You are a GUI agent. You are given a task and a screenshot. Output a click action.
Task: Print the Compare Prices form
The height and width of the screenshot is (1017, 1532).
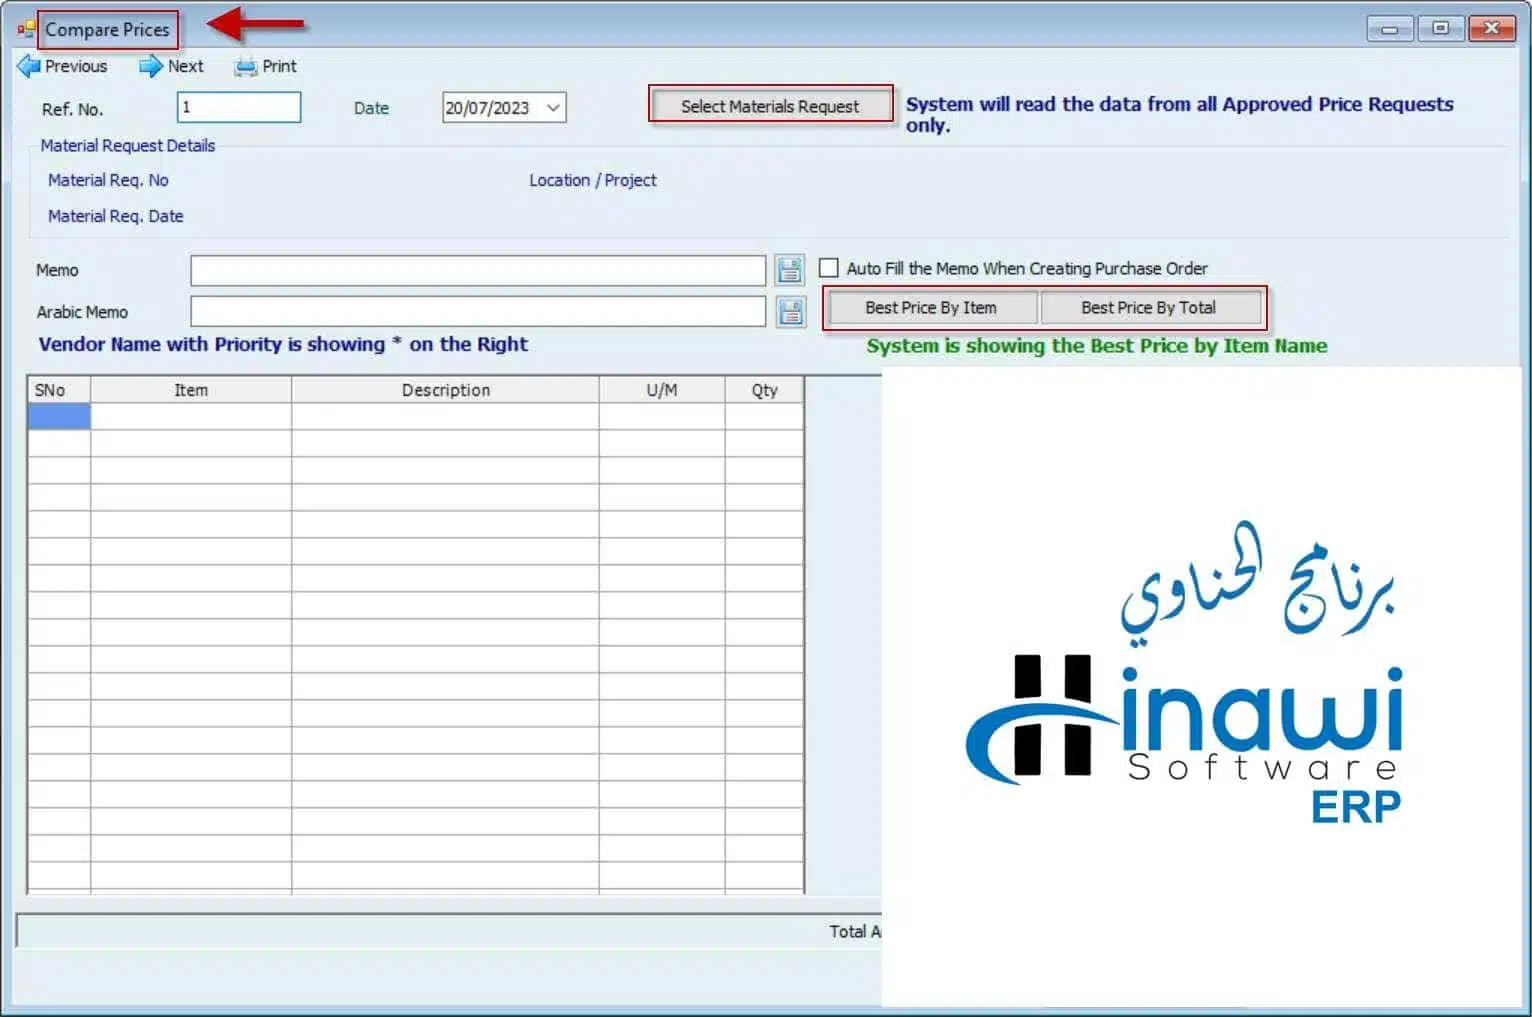265,66
